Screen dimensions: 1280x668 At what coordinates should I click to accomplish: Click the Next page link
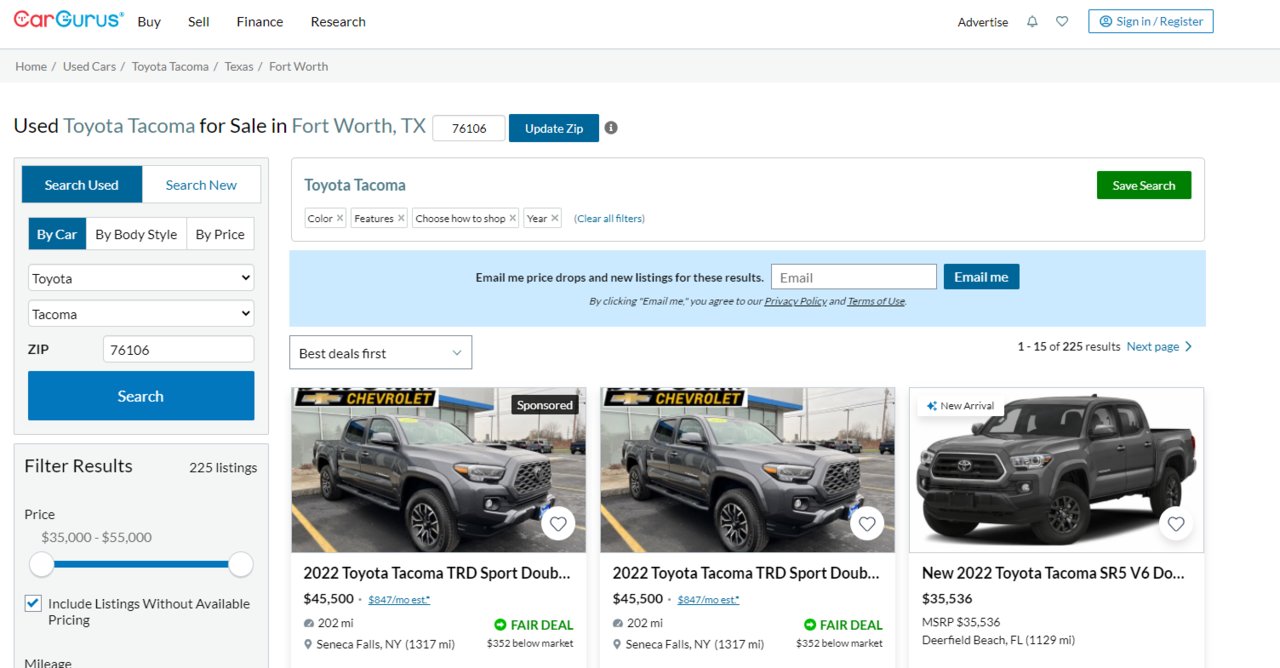1153,347
